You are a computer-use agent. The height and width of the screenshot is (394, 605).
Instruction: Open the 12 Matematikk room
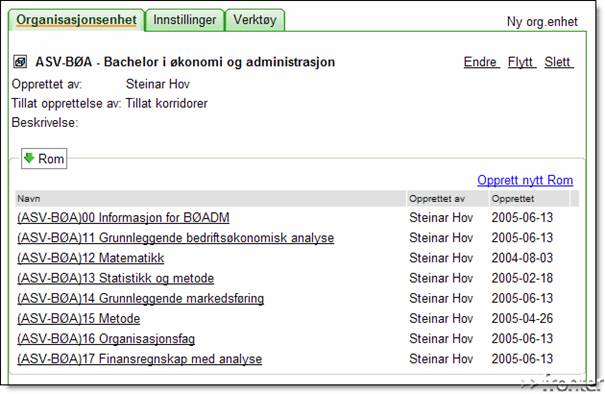tap(91, 258)
